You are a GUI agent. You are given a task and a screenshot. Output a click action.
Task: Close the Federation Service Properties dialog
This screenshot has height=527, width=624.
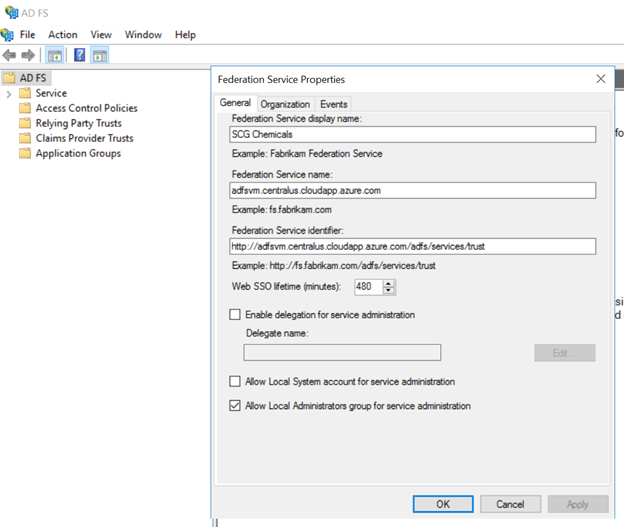pos(601,79)
